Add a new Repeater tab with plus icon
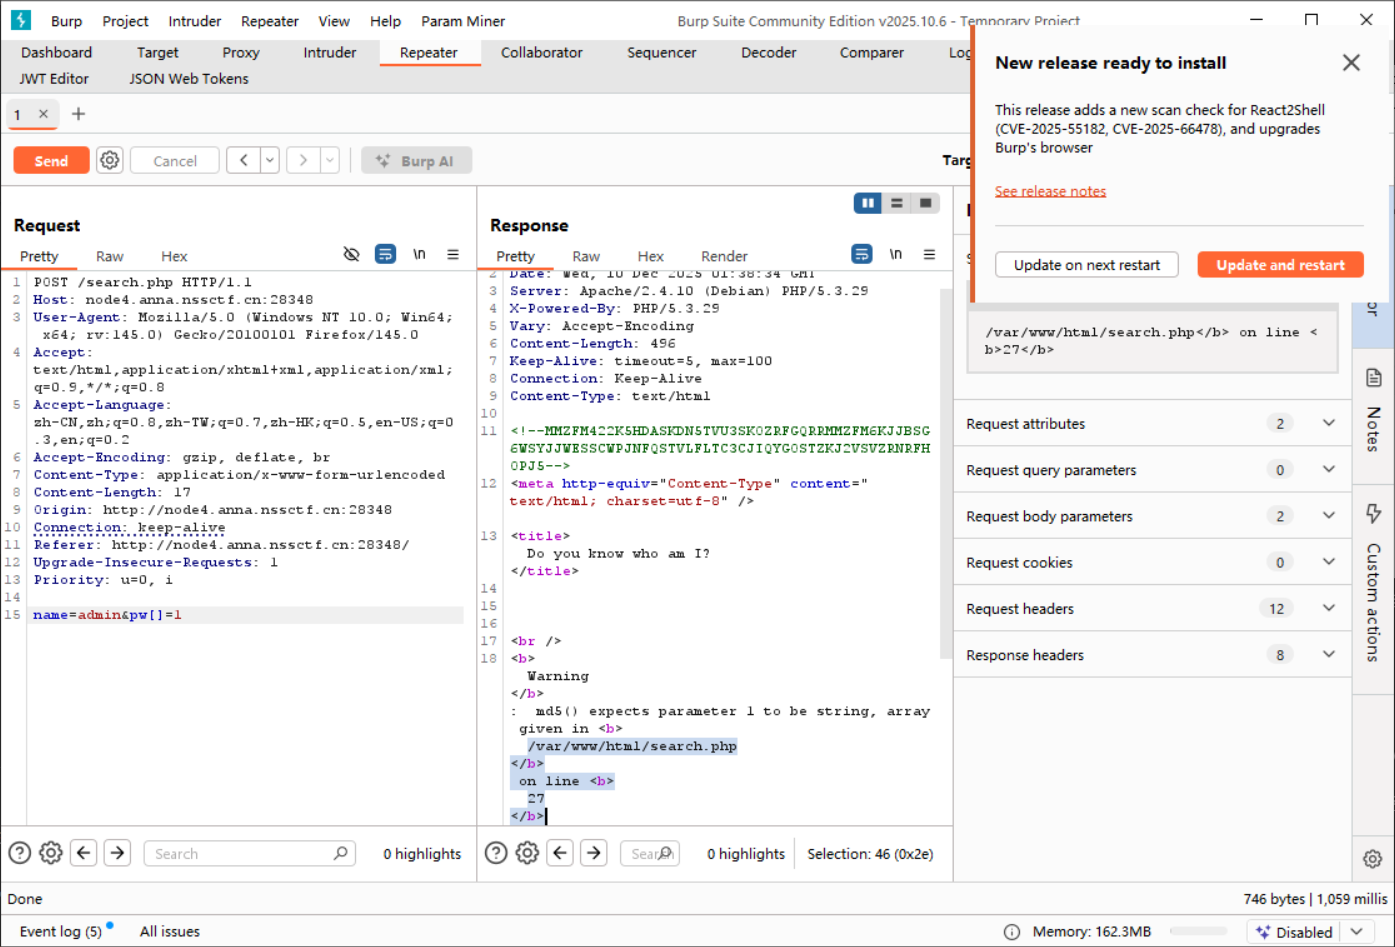 78,114
